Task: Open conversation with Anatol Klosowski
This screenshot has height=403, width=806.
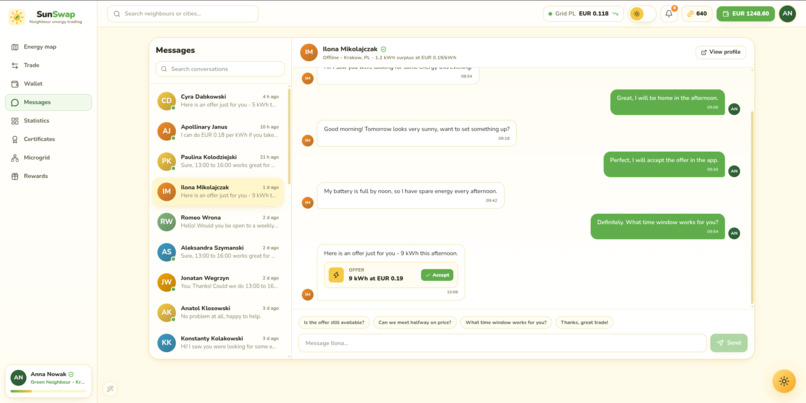Action: [218, 313]
